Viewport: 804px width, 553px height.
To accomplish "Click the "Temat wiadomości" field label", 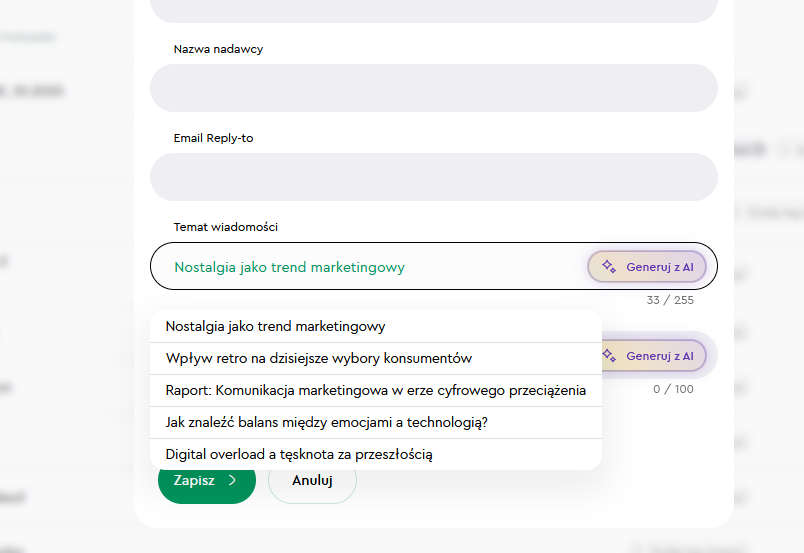I will [x=225, y=227].
